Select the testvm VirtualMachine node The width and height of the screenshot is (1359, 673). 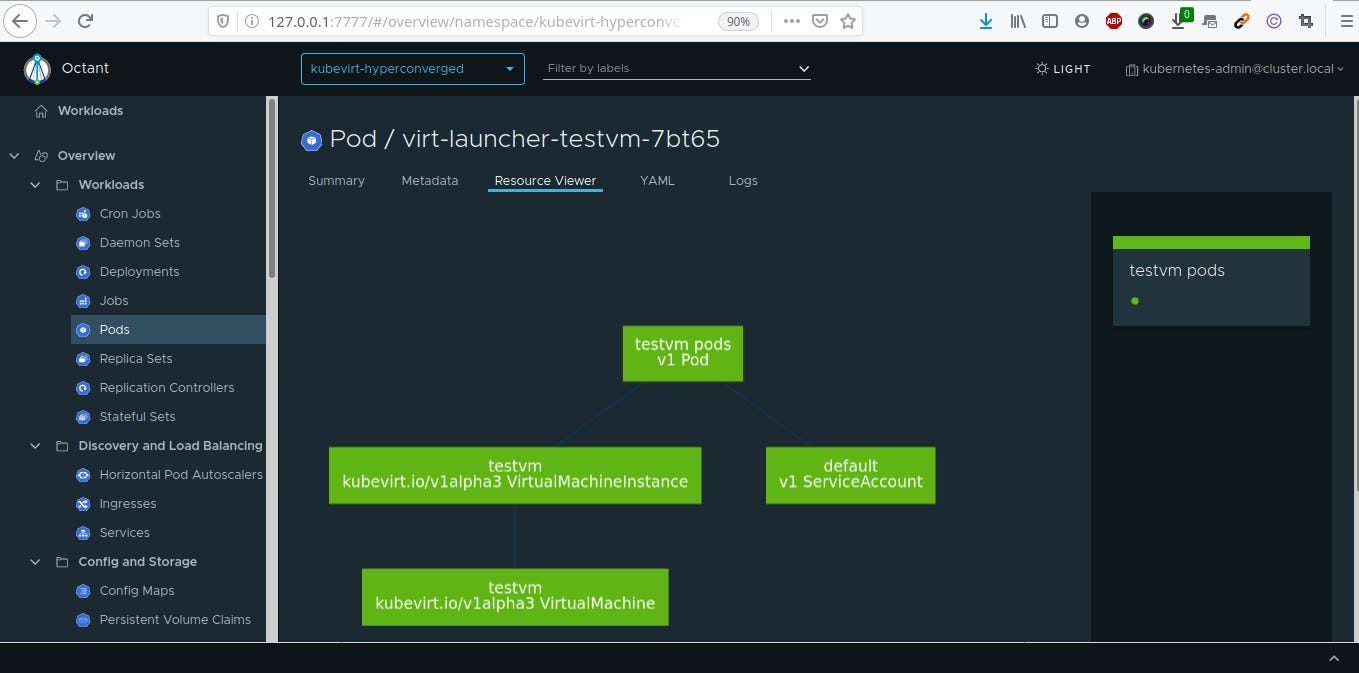click(x=515, y=597)
